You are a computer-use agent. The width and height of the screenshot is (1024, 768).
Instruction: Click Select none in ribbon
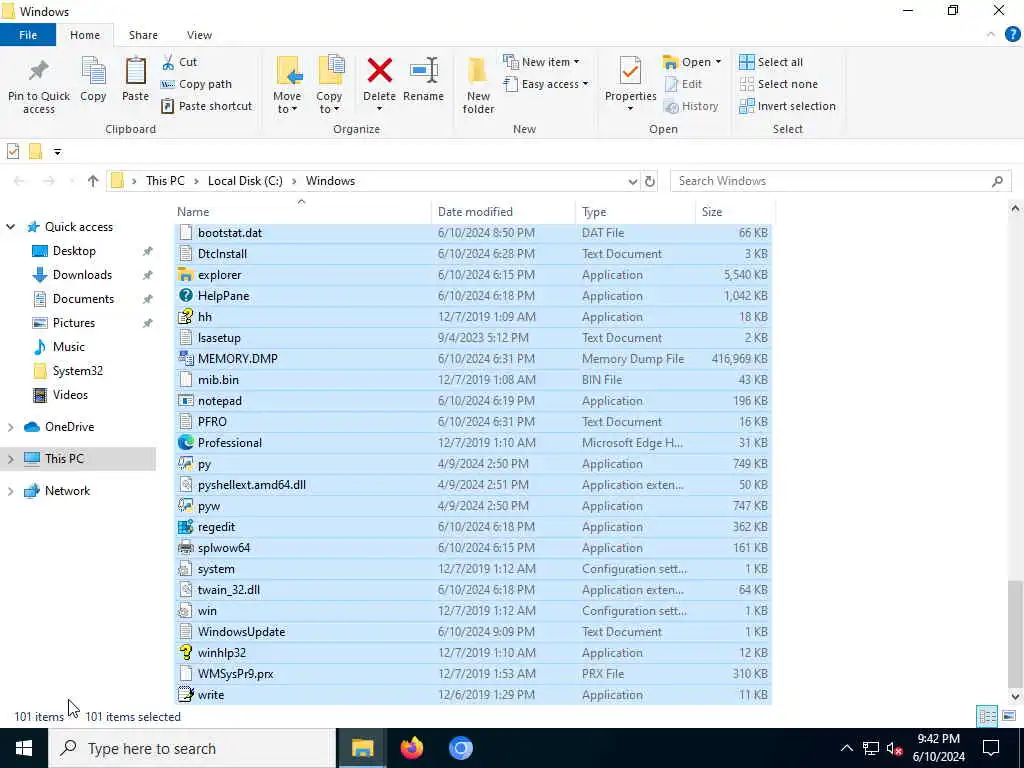778,84
